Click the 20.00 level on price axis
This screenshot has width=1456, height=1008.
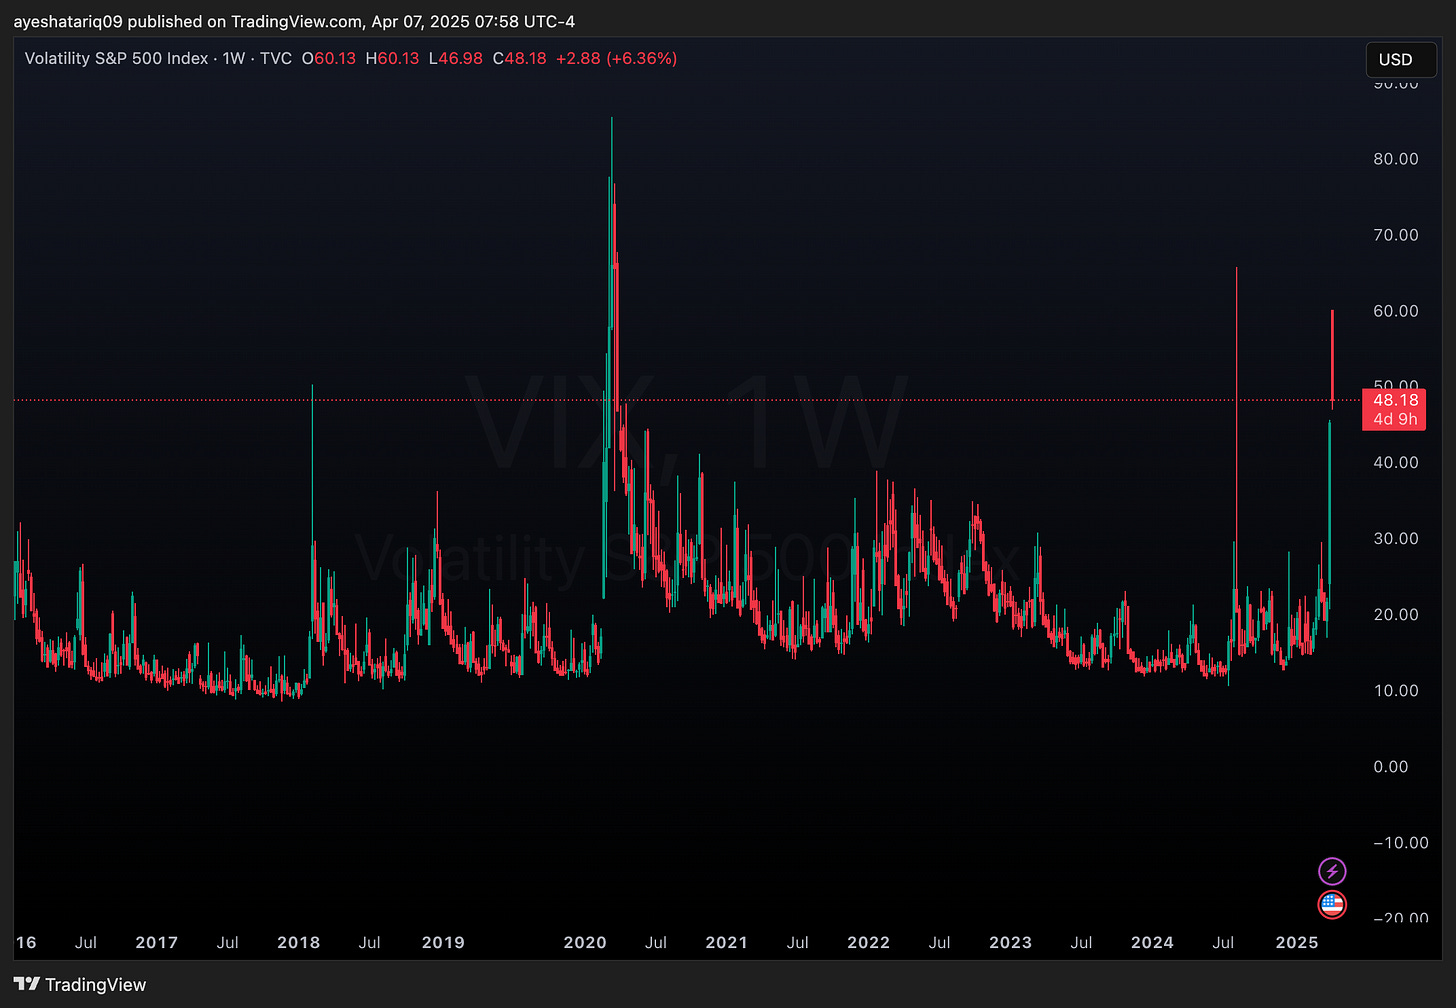[x=1396, y=615]
